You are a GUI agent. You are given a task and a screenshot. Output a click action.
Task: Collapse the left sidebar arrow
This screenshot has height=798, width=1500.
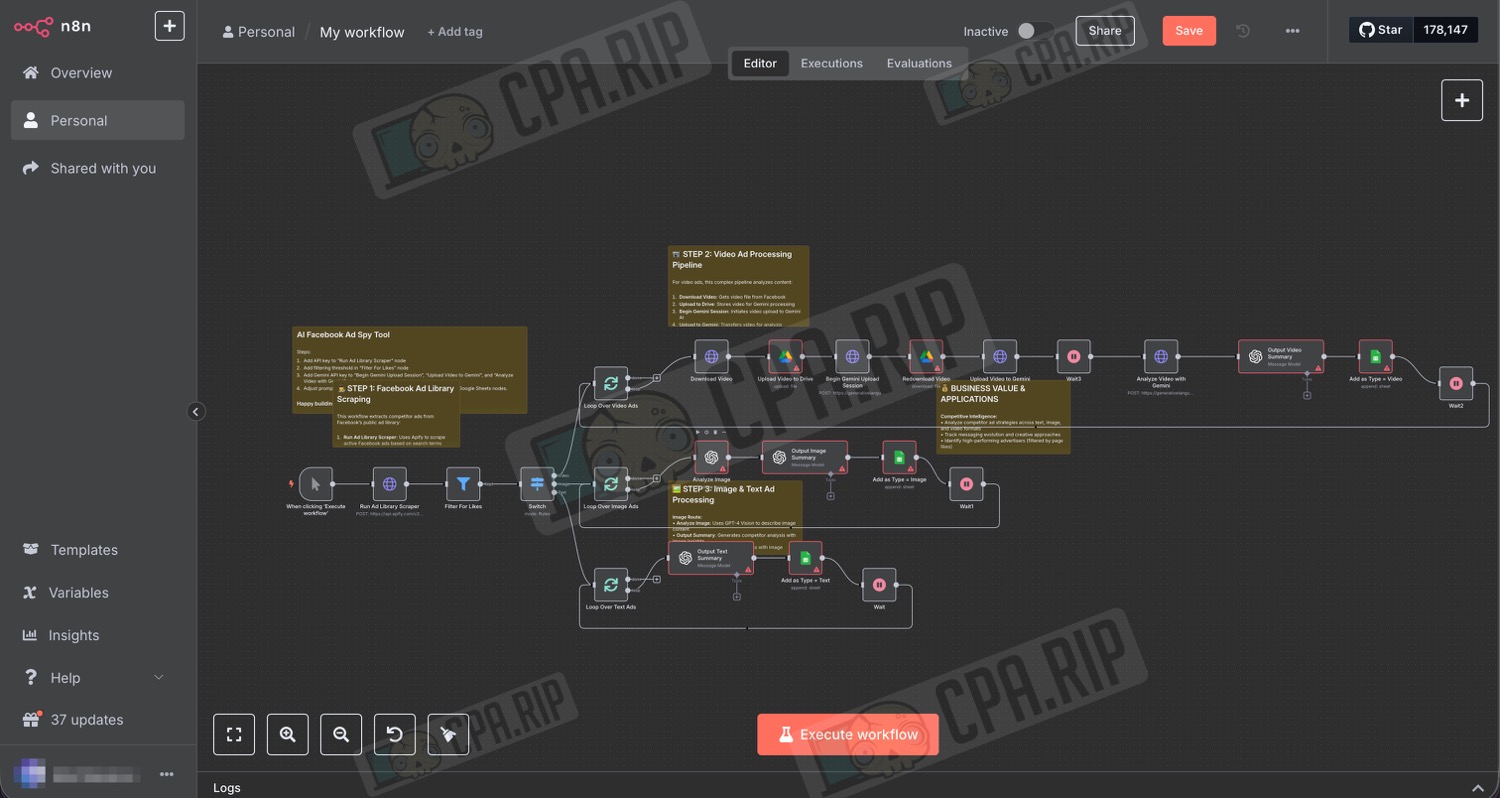click(x=196, y=411)
